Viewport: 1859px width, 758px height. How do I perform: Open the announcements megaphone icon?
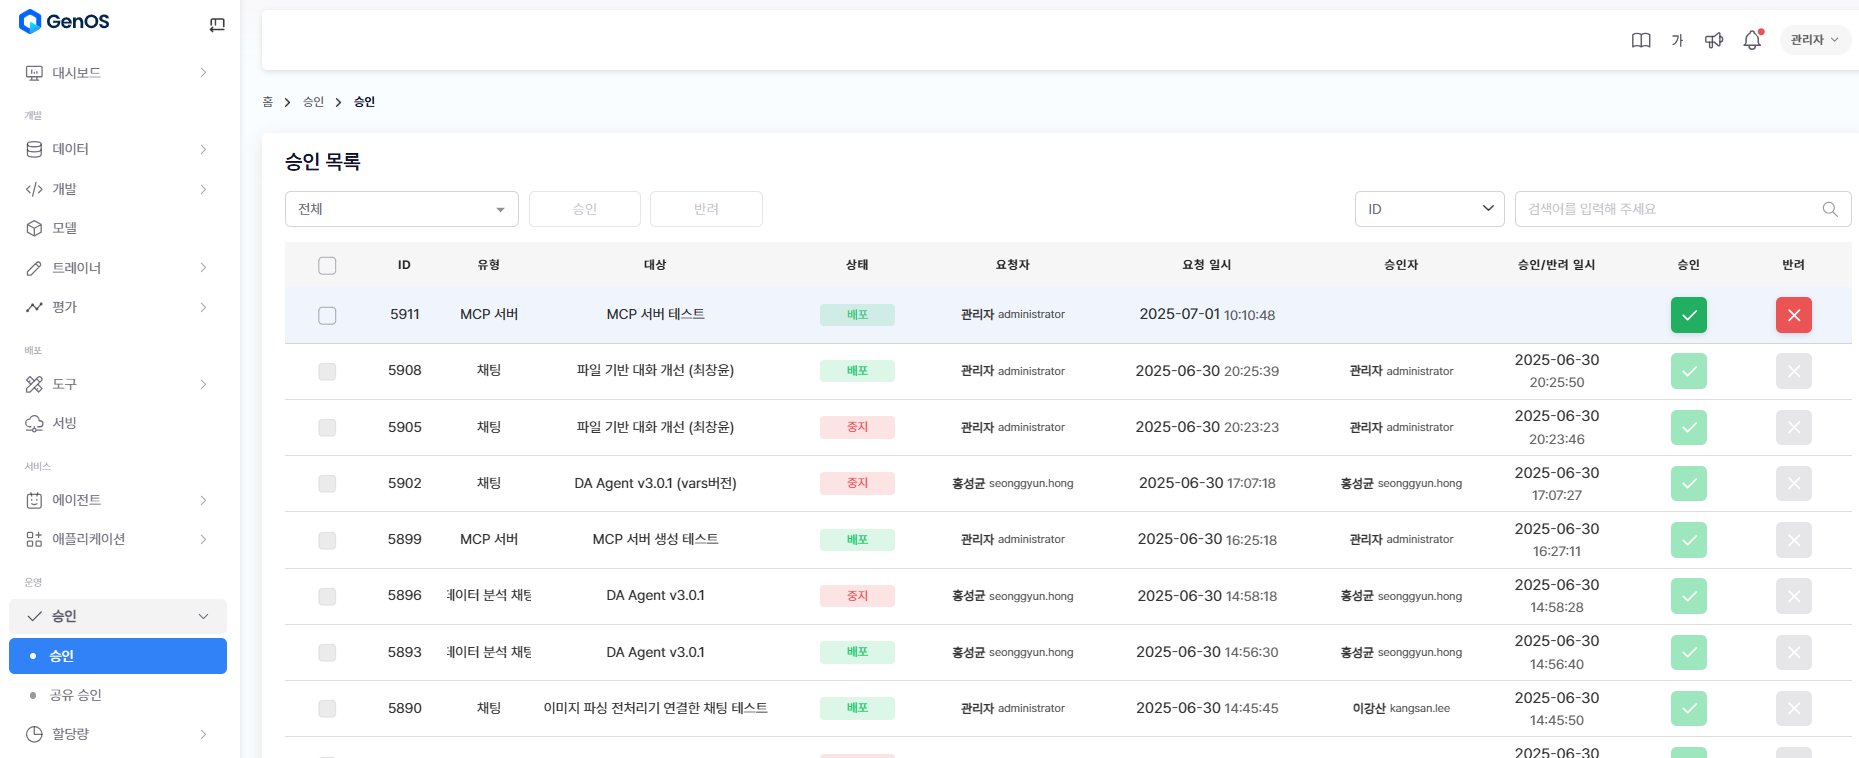coord(1714,40)
